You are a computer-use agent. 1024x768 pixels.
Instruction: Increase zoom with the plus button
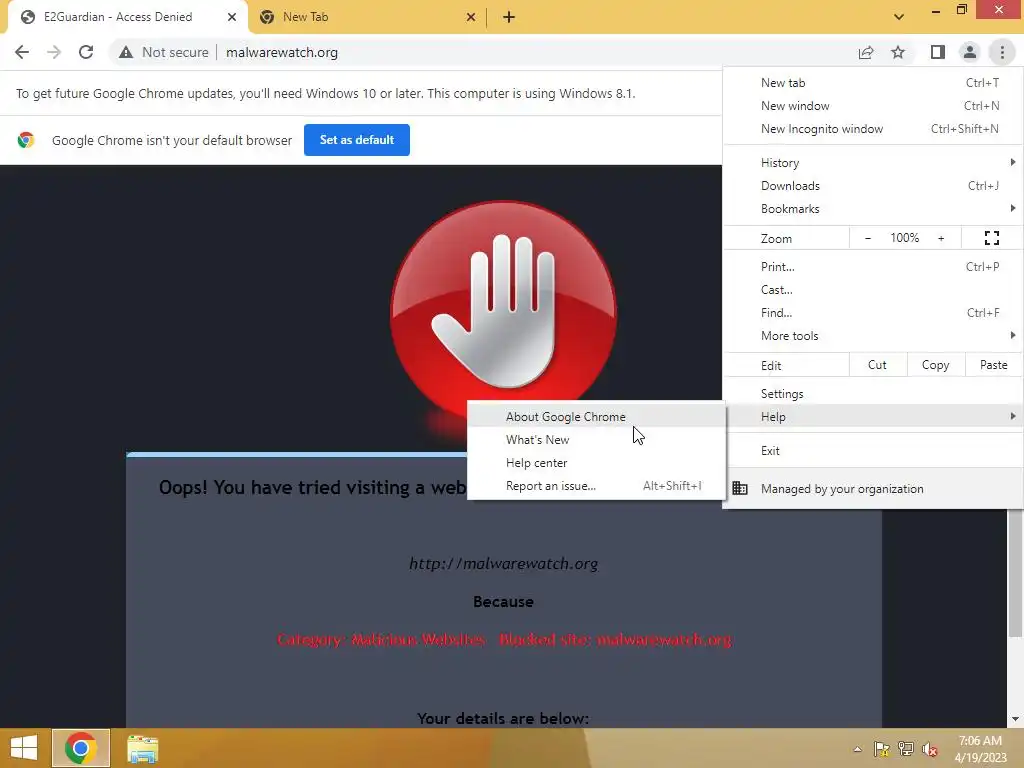point(941,238)
